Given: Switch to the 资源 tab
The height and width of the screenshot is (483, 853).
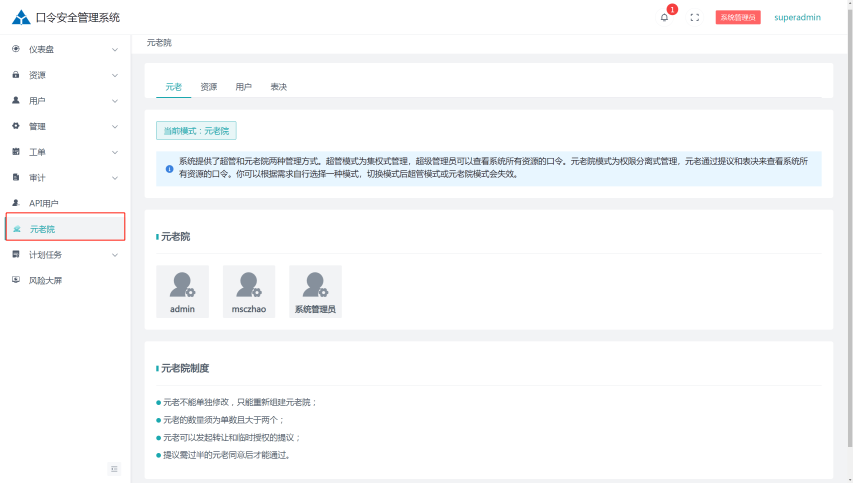Looking at the screenshot, I should click(x=208, y=87).
